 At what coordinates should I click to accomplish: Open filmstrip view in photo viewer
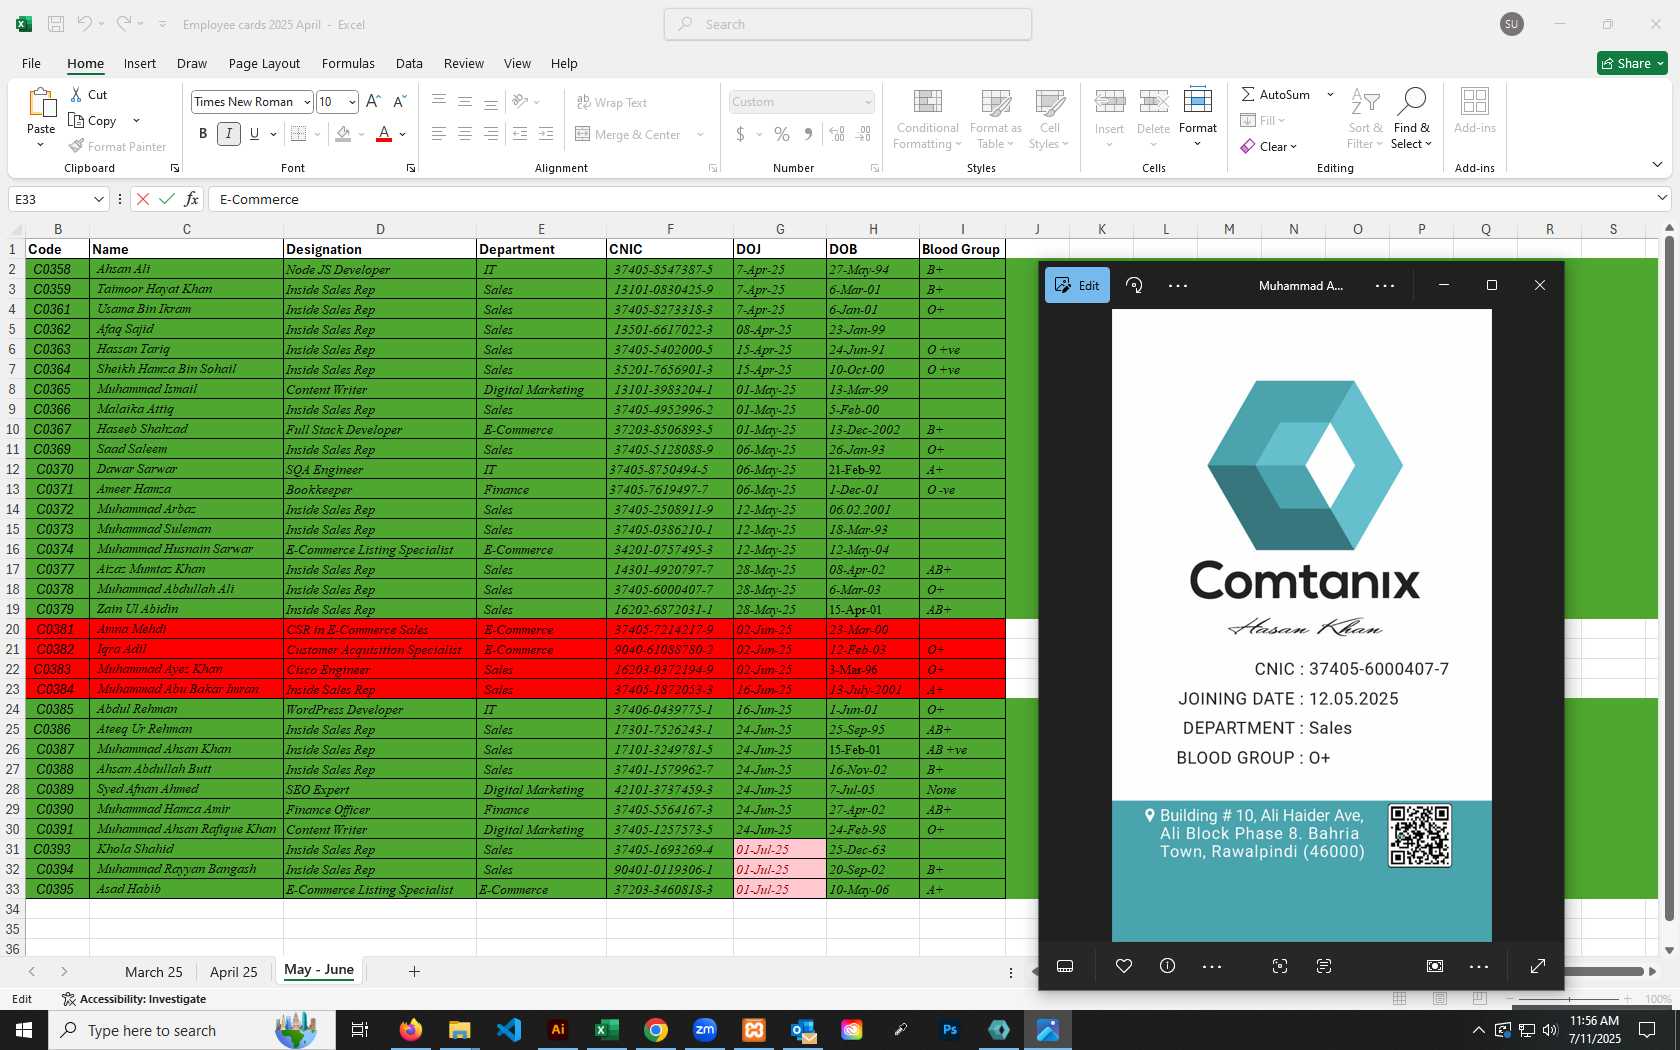pyautogui.click(x=1065, y=966)
